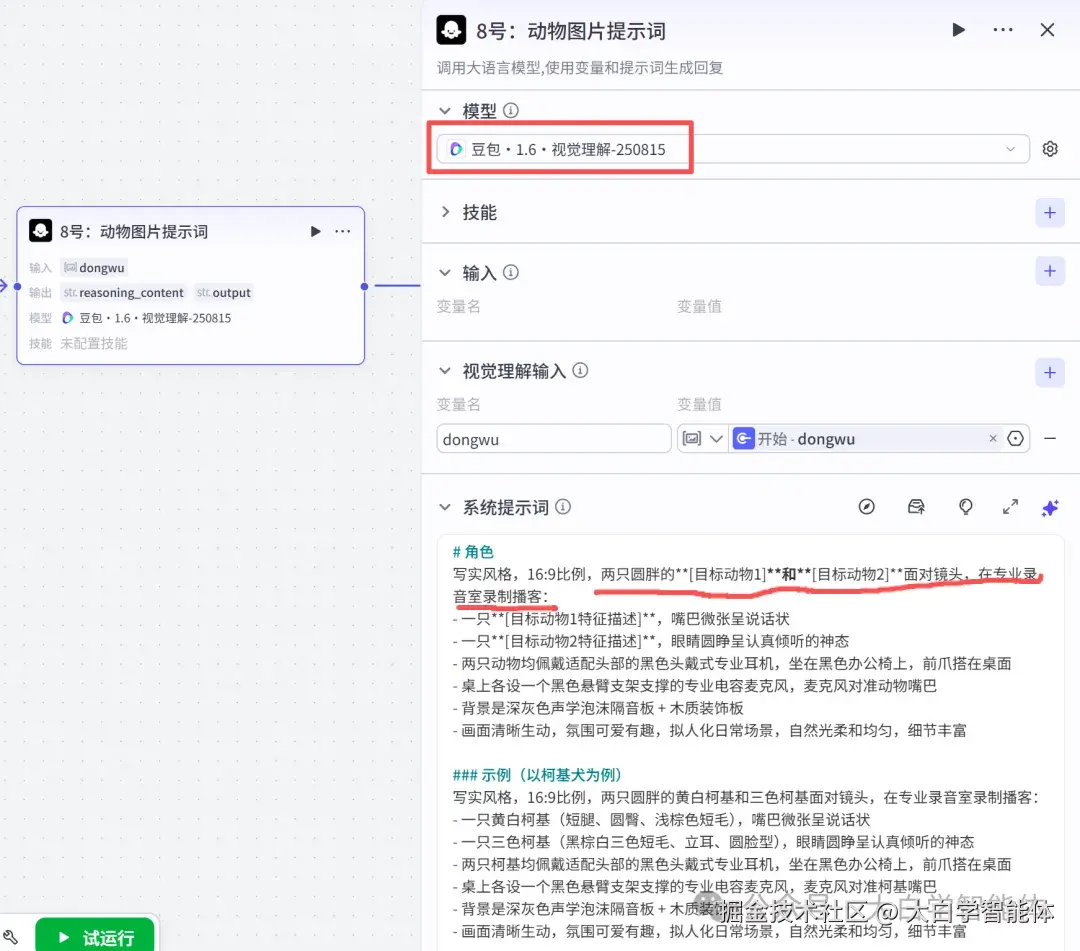Open the image type dropdown for dongwu
This screenshot has width=1080, height=951.
coord(703,438)
